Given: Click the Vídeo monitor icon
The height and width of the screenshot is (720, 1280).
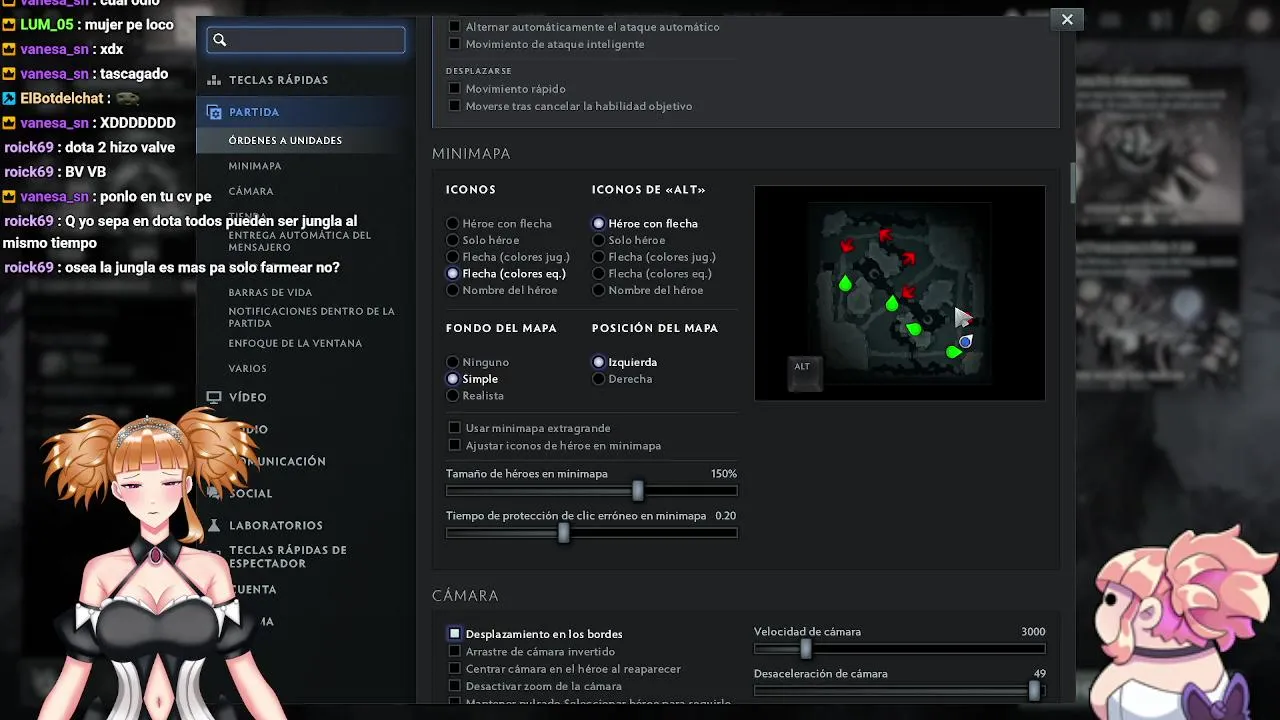Looking at the screenshot, I should point(214,397).
